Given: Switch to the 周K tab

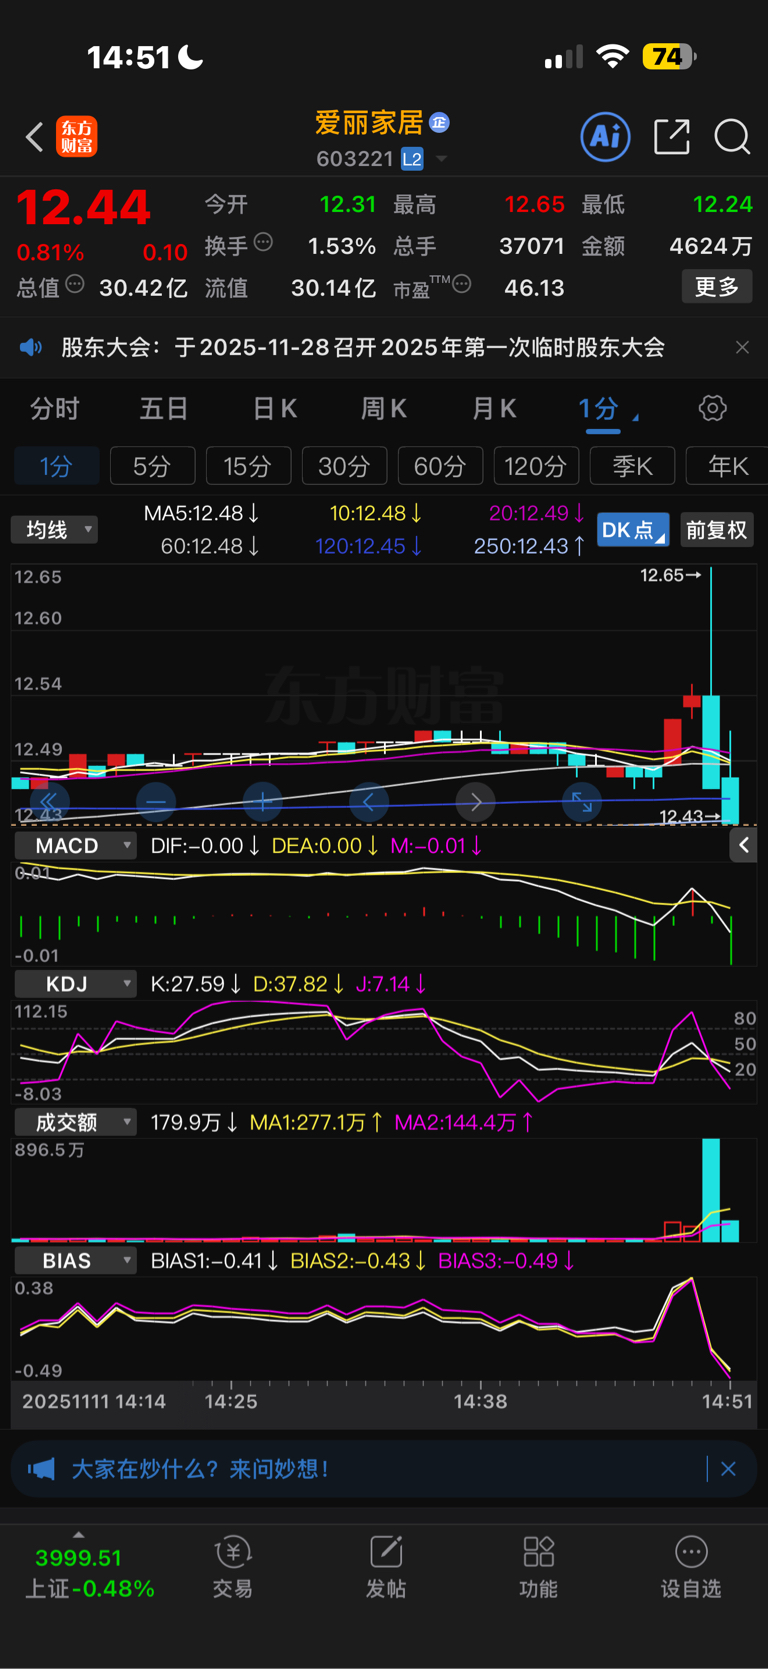Looking at the screenshot, I should pyautogui.click(x=384, y=409).
